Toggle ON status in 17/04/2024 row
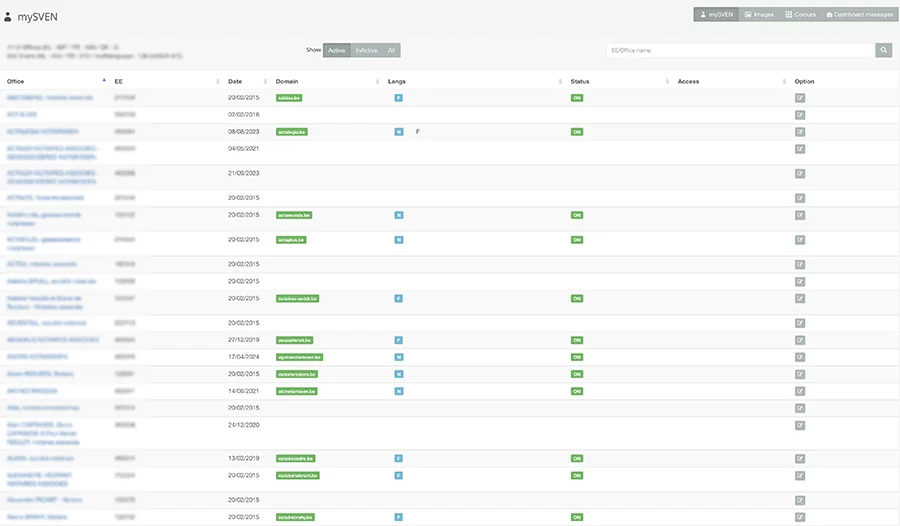Viewport: 900px width, 526px height. pos(577,357)
